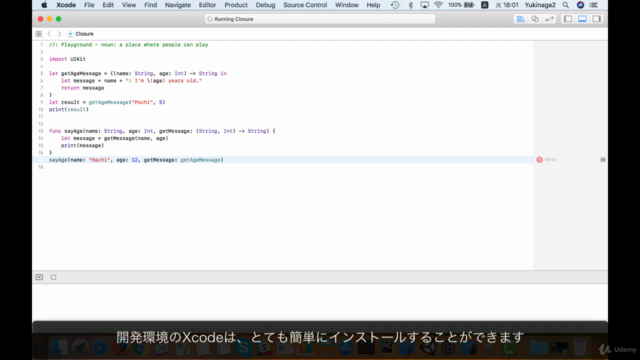Open Siri from menu bar
This screenshot has height=360, width=640.
580,5
